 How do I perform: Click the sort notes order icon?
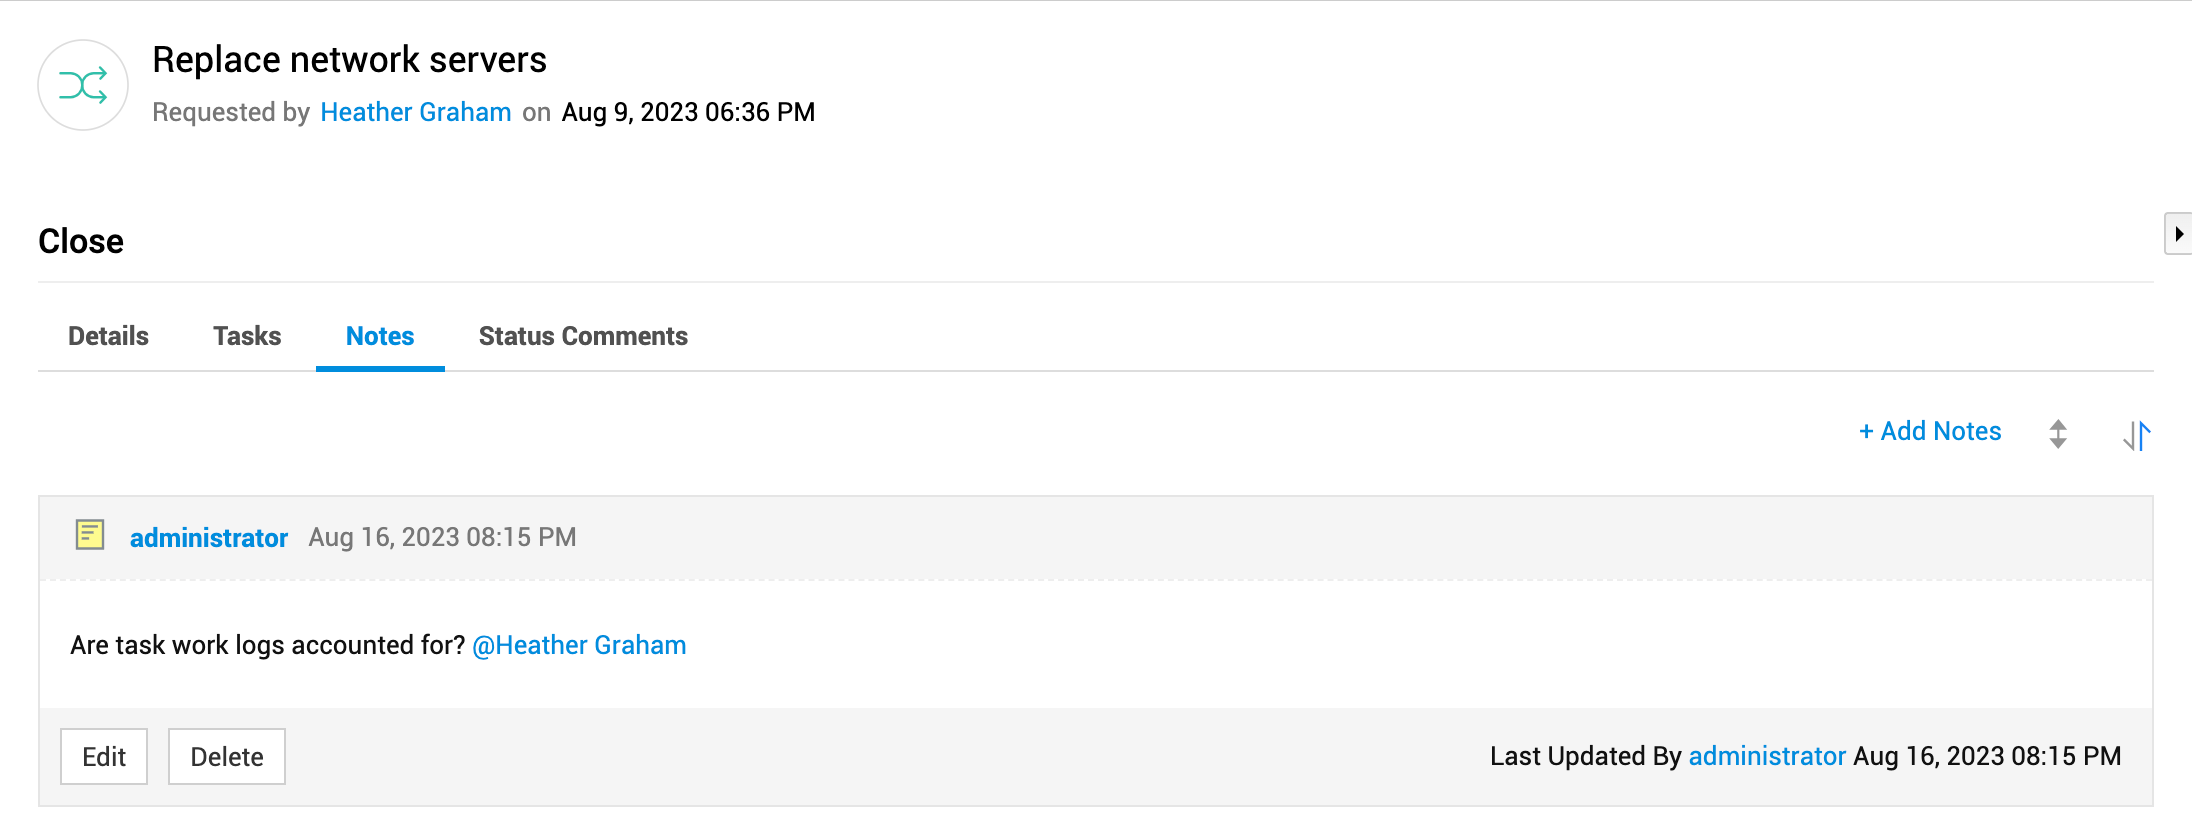(2136, 435)
